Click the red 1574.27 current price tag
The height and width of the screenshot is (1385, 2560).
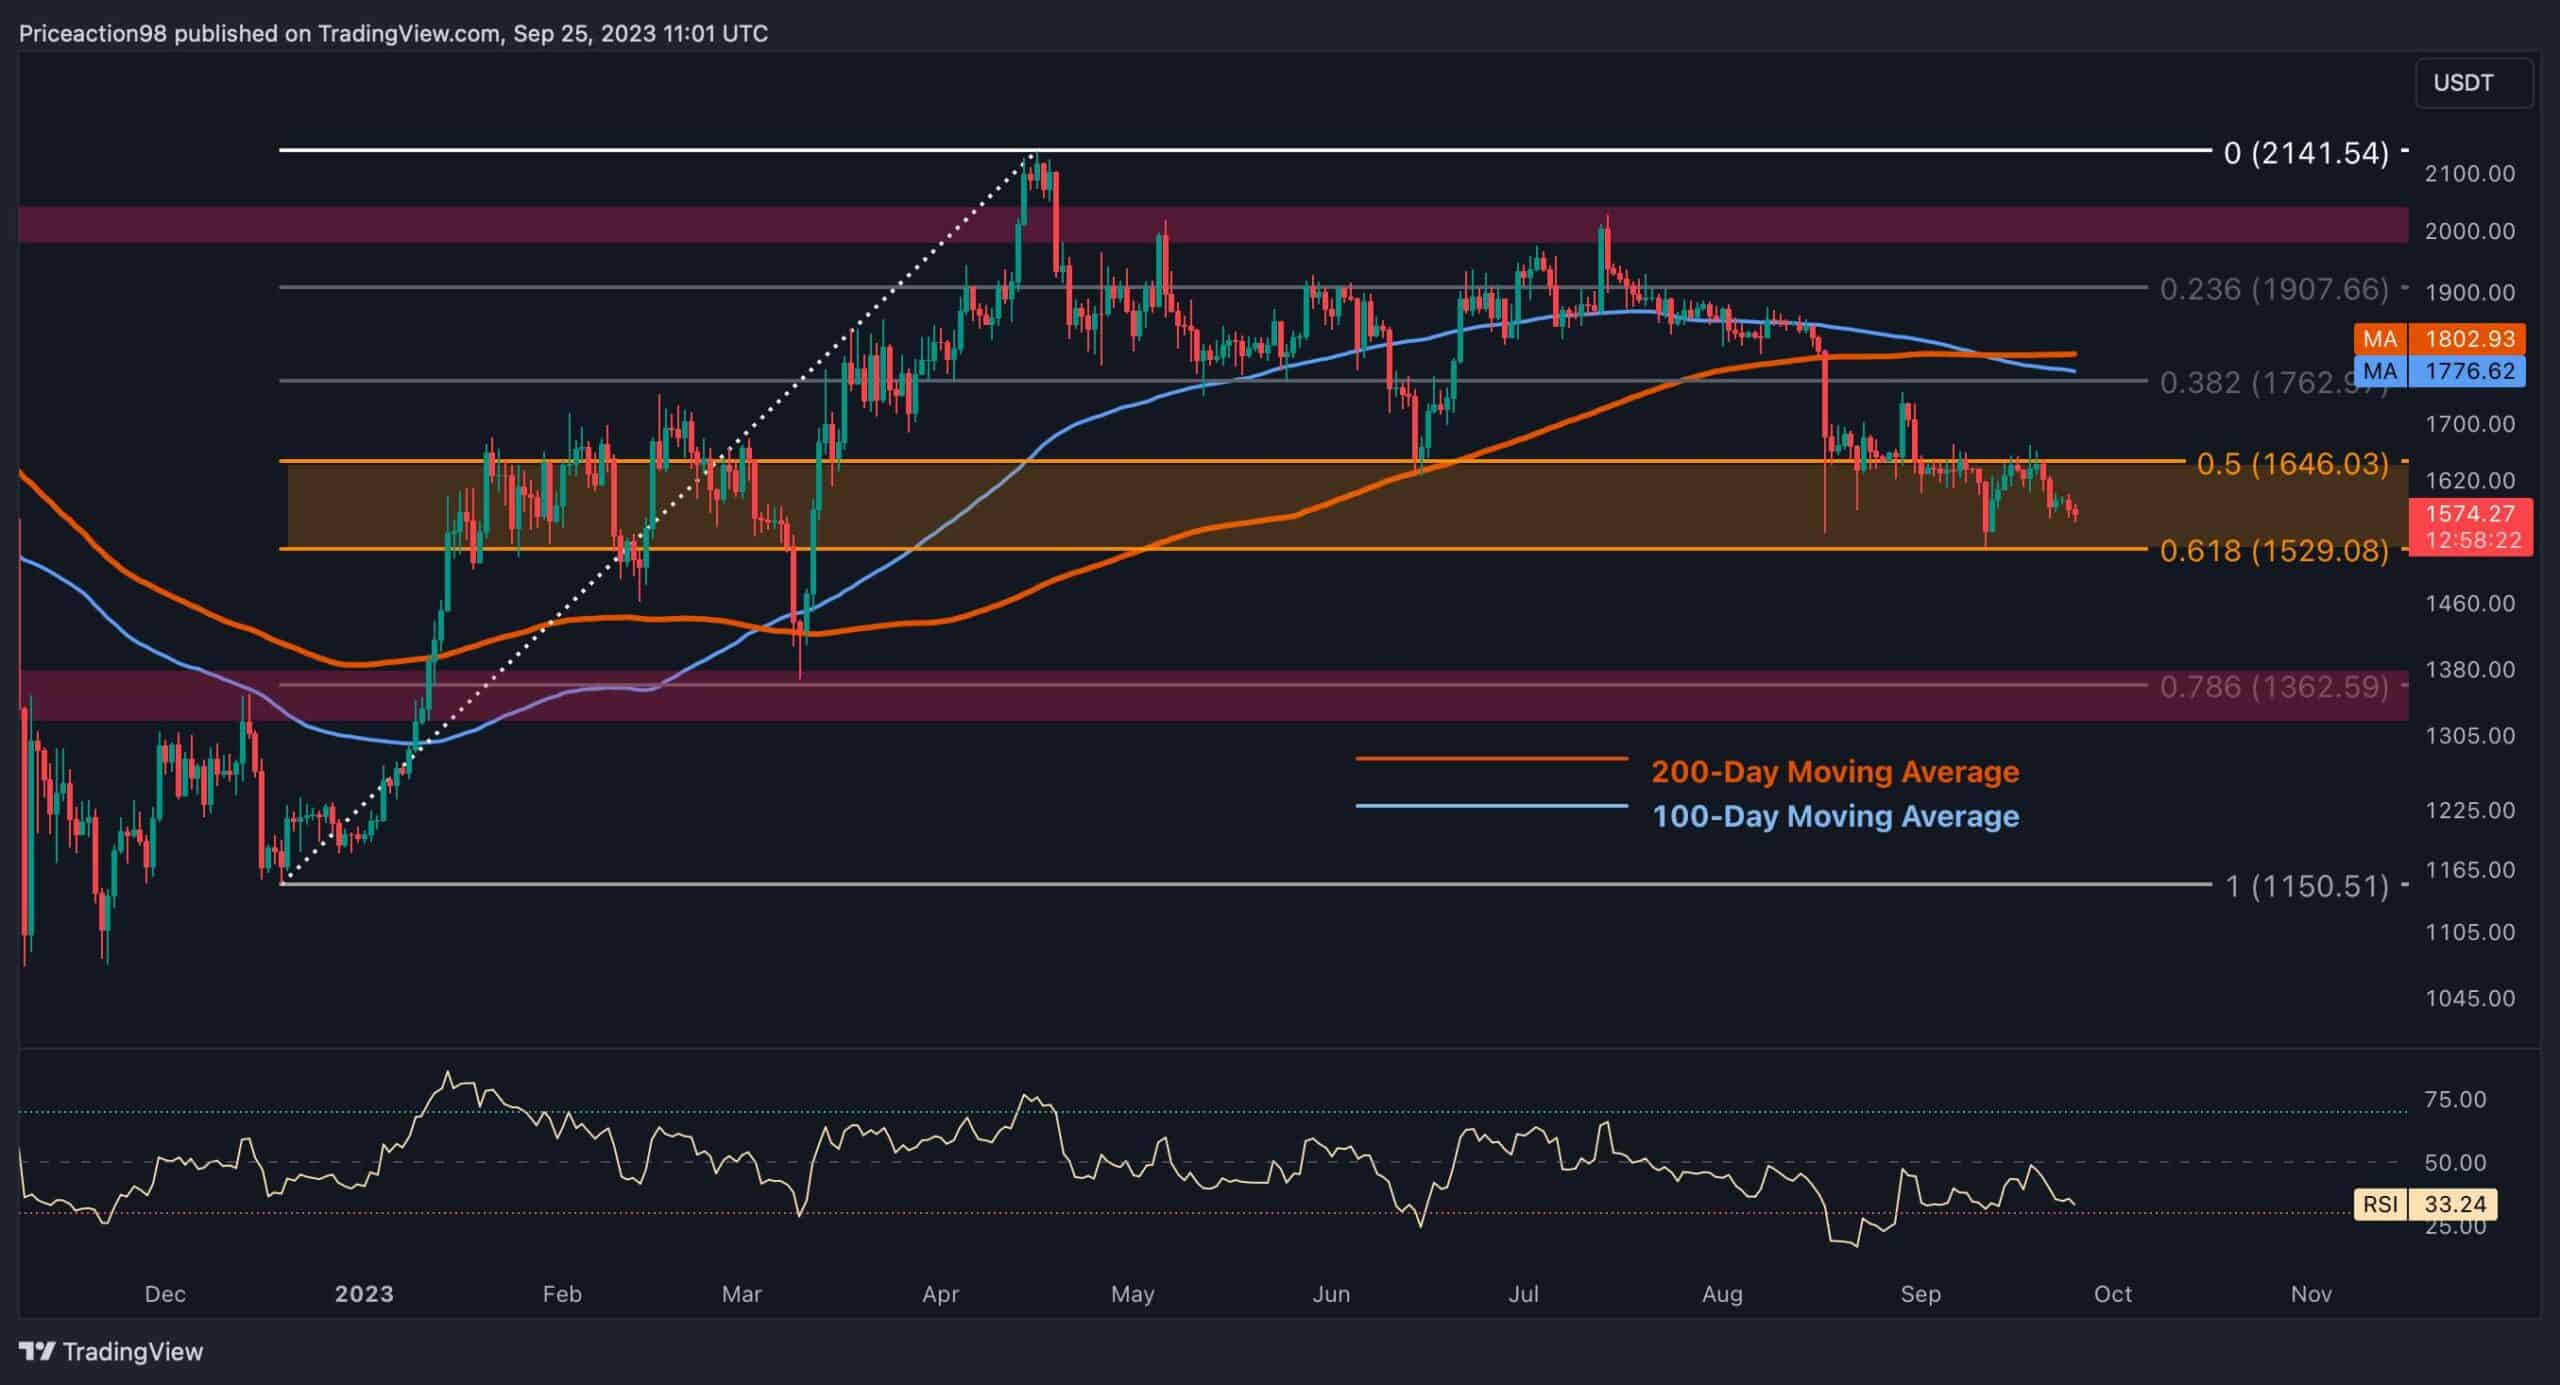[2469, 514]
